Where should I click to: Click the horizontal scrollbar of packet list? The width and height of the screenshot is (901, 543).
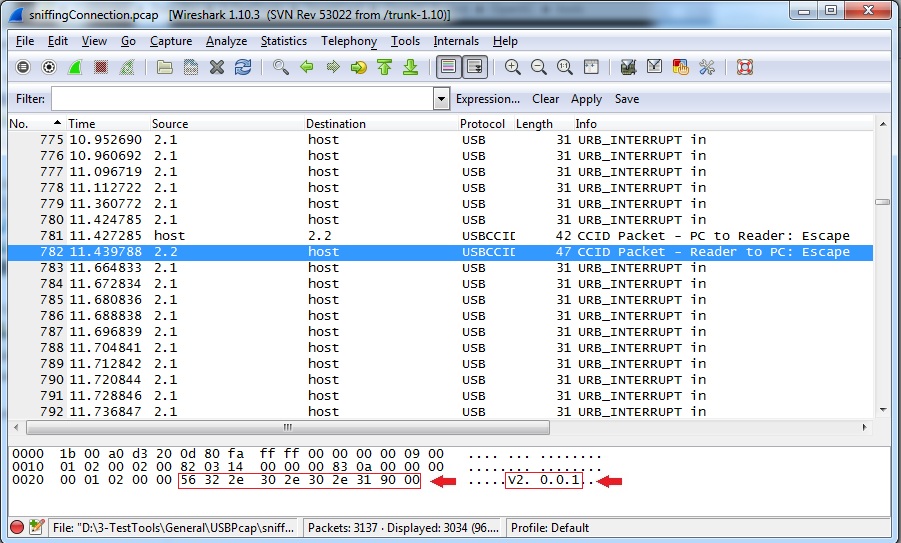pos(288,428)
